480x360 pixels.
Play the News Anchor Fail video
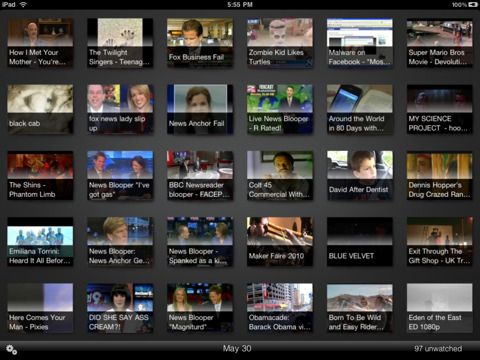(200, 109)
